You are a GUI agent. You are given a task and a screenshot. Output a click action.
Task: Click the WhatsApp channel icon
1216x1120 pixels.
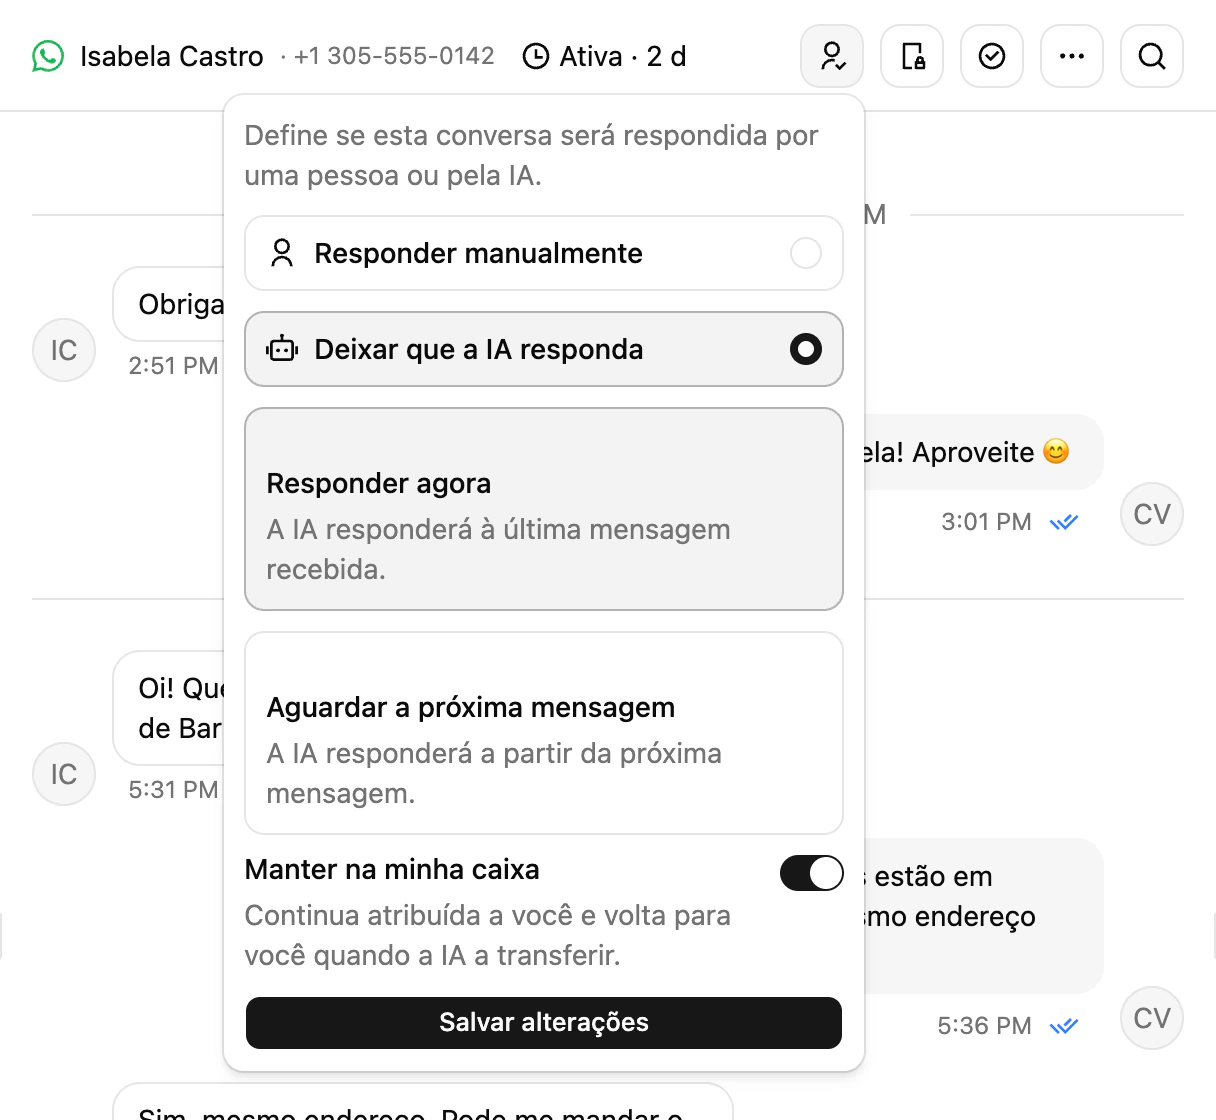click(x=48, y=56)
